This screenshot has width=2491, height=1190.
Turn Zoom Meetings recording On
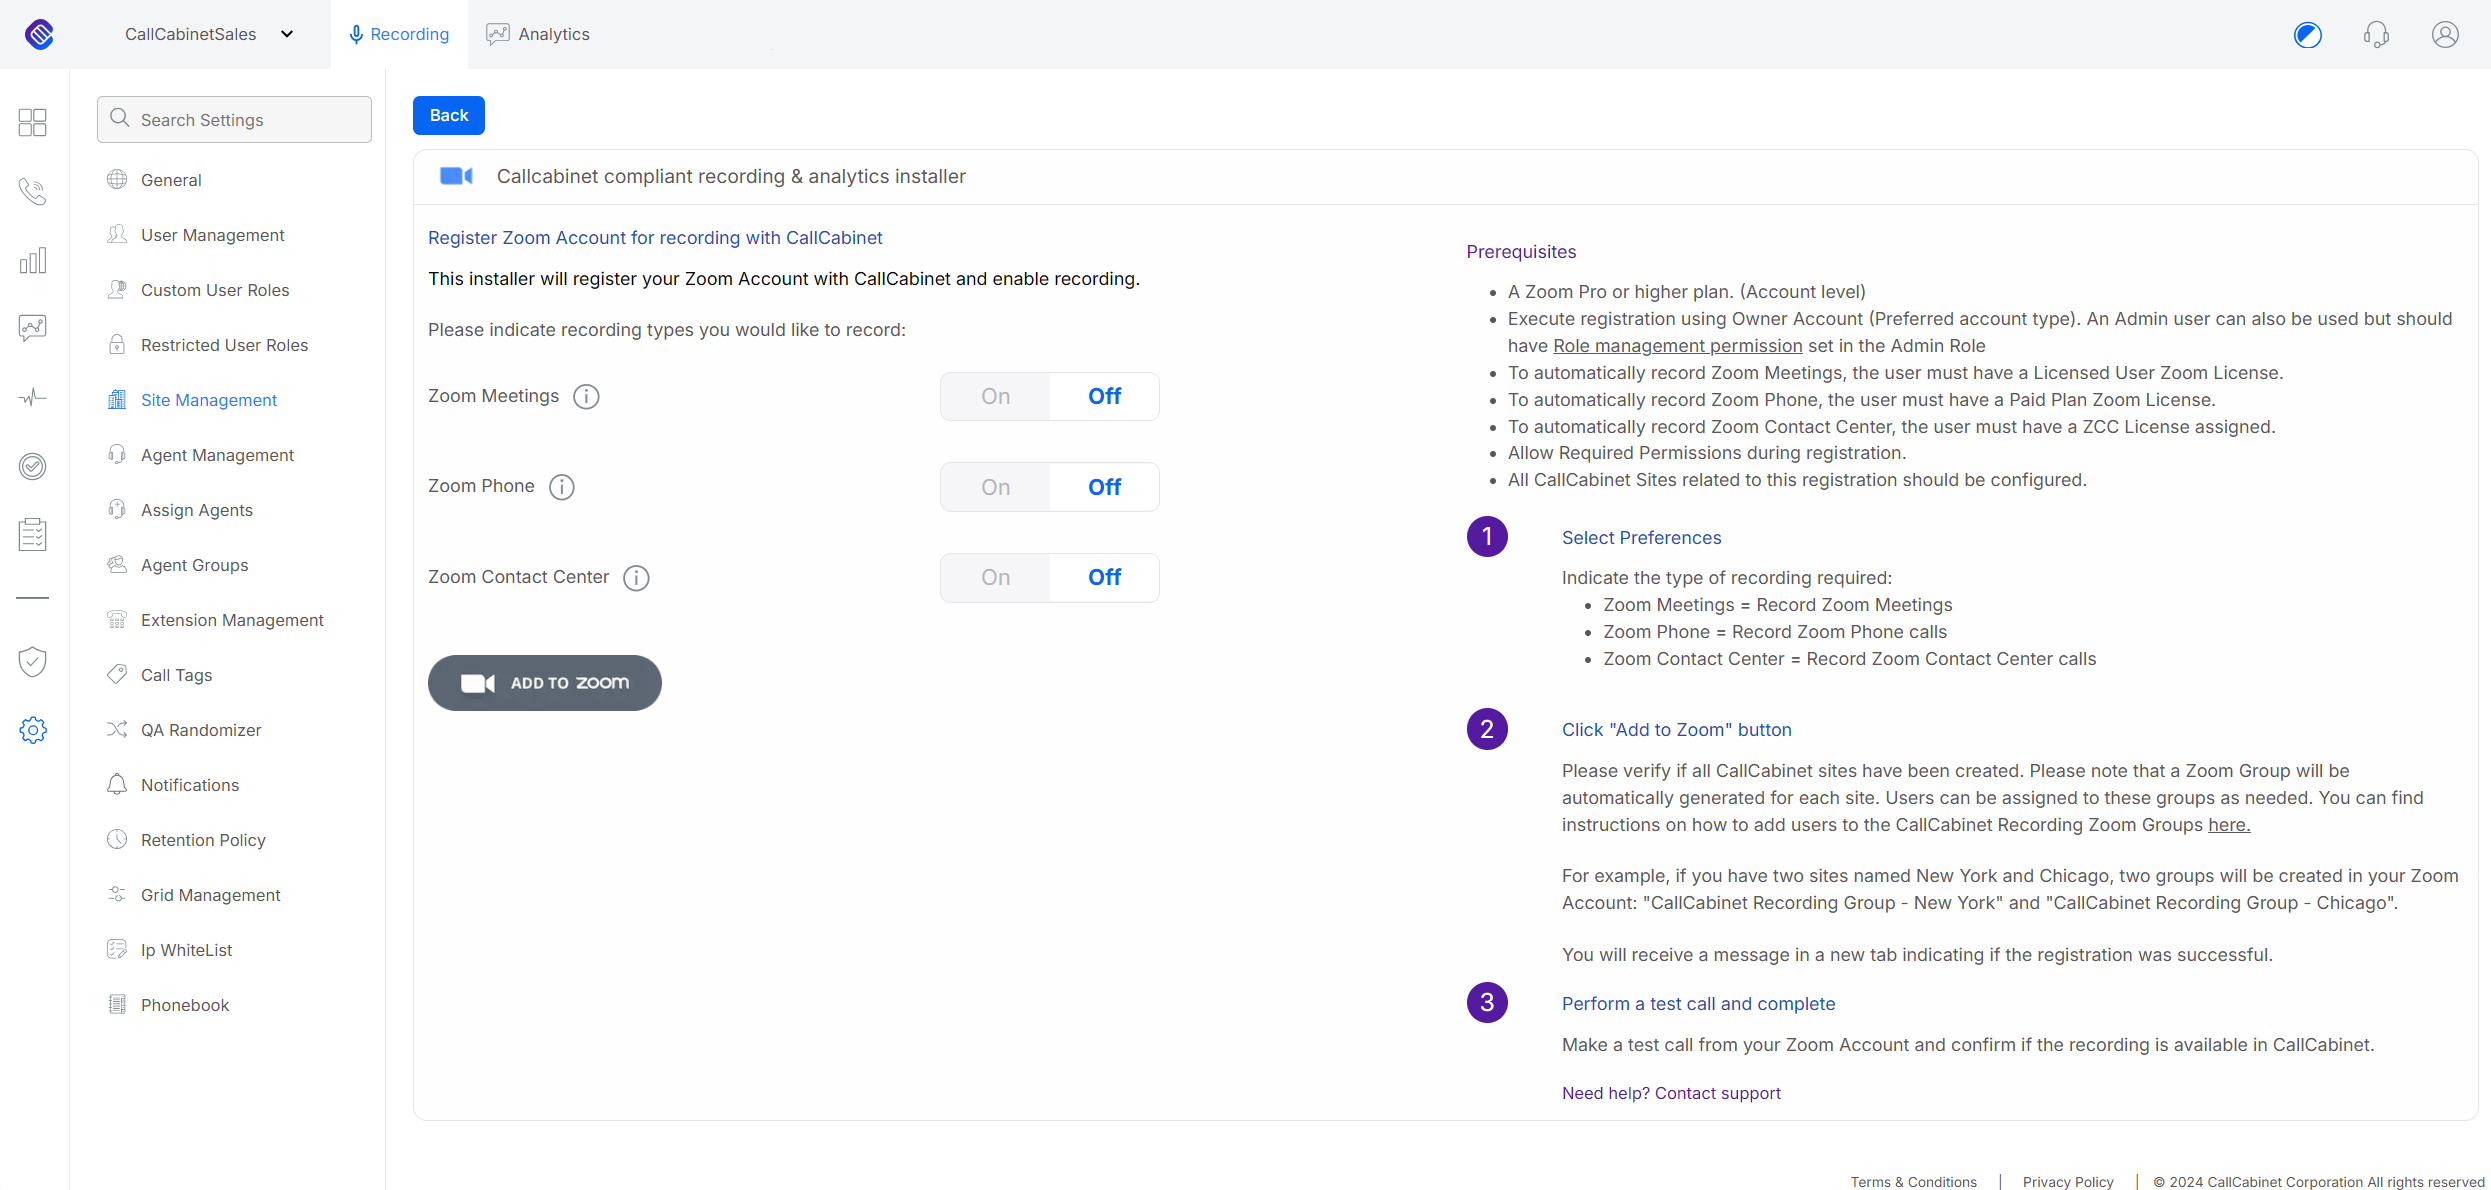[995, 397]
